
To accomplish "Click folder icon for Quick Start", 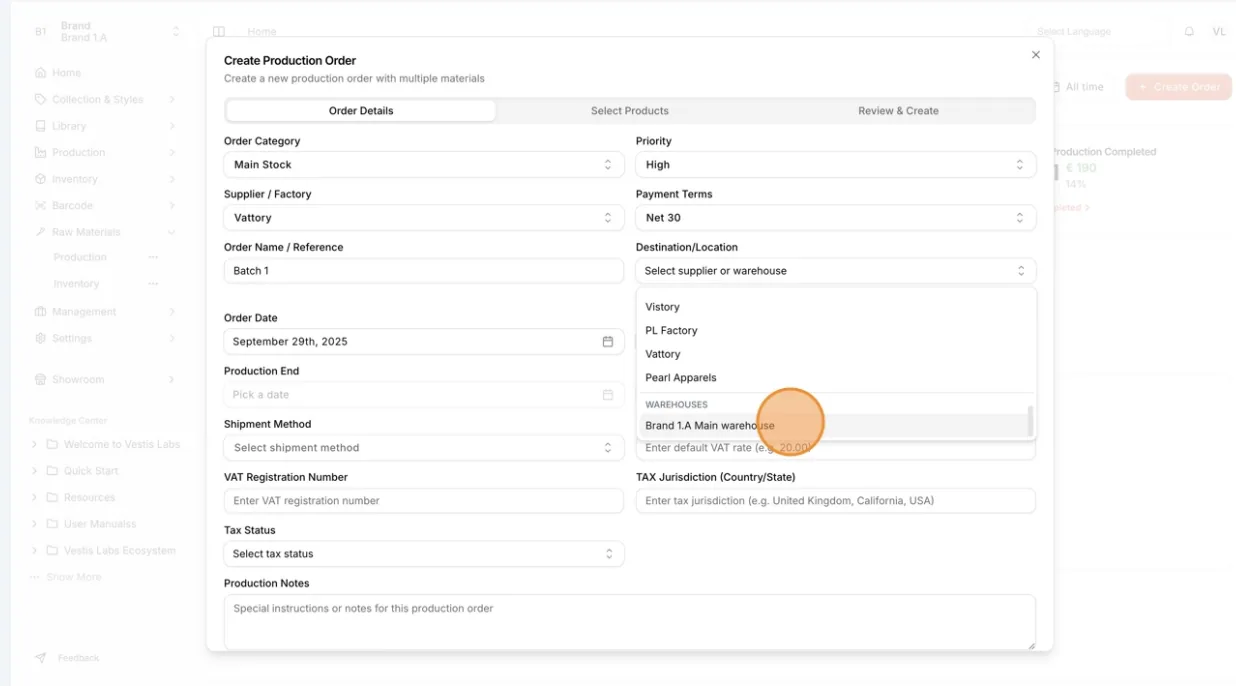I will (x=52, y=471).
